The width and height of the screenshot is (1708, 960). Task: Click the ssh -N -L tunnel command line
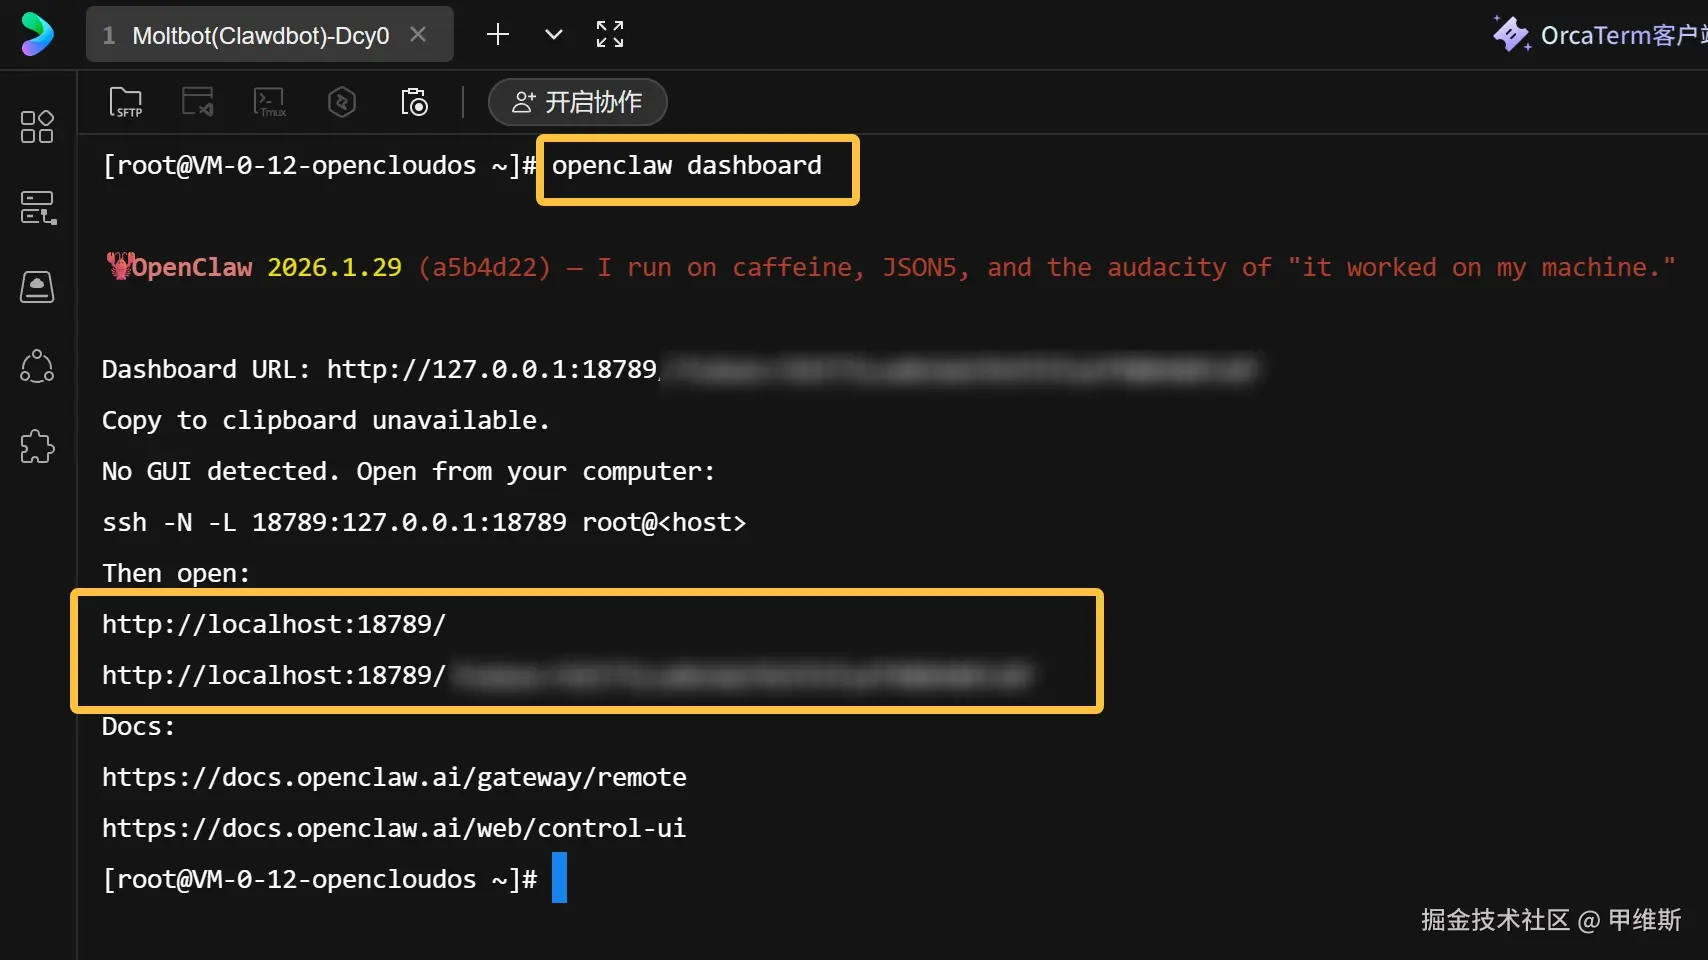pyautogui.click(x=424, y=522)
